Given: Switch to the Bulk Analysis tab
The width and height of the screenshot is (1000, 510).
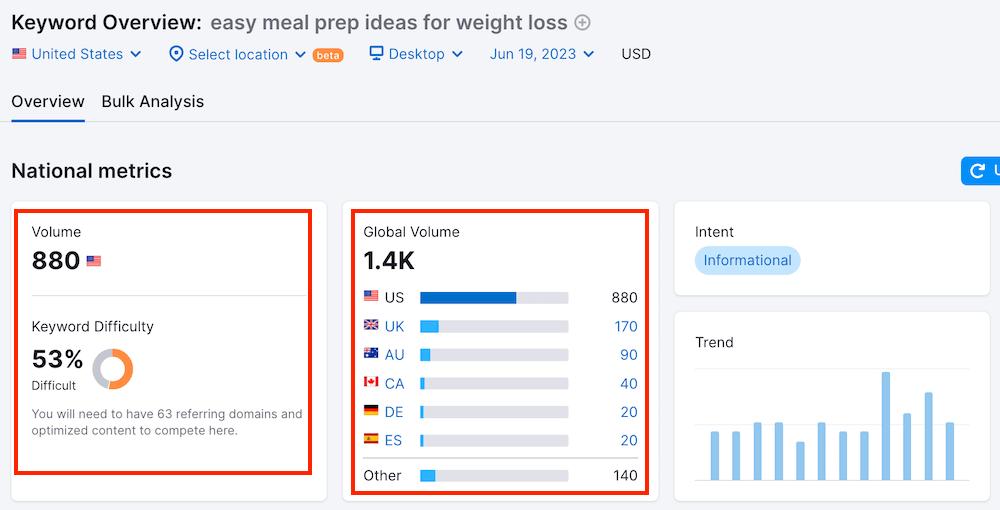Looking at the screenshot, I should click(x=153, y=101).
